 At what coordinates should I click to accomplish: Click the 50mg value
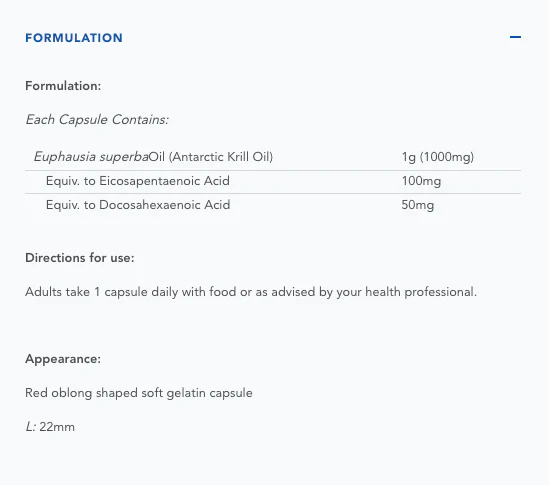point(418,205)
